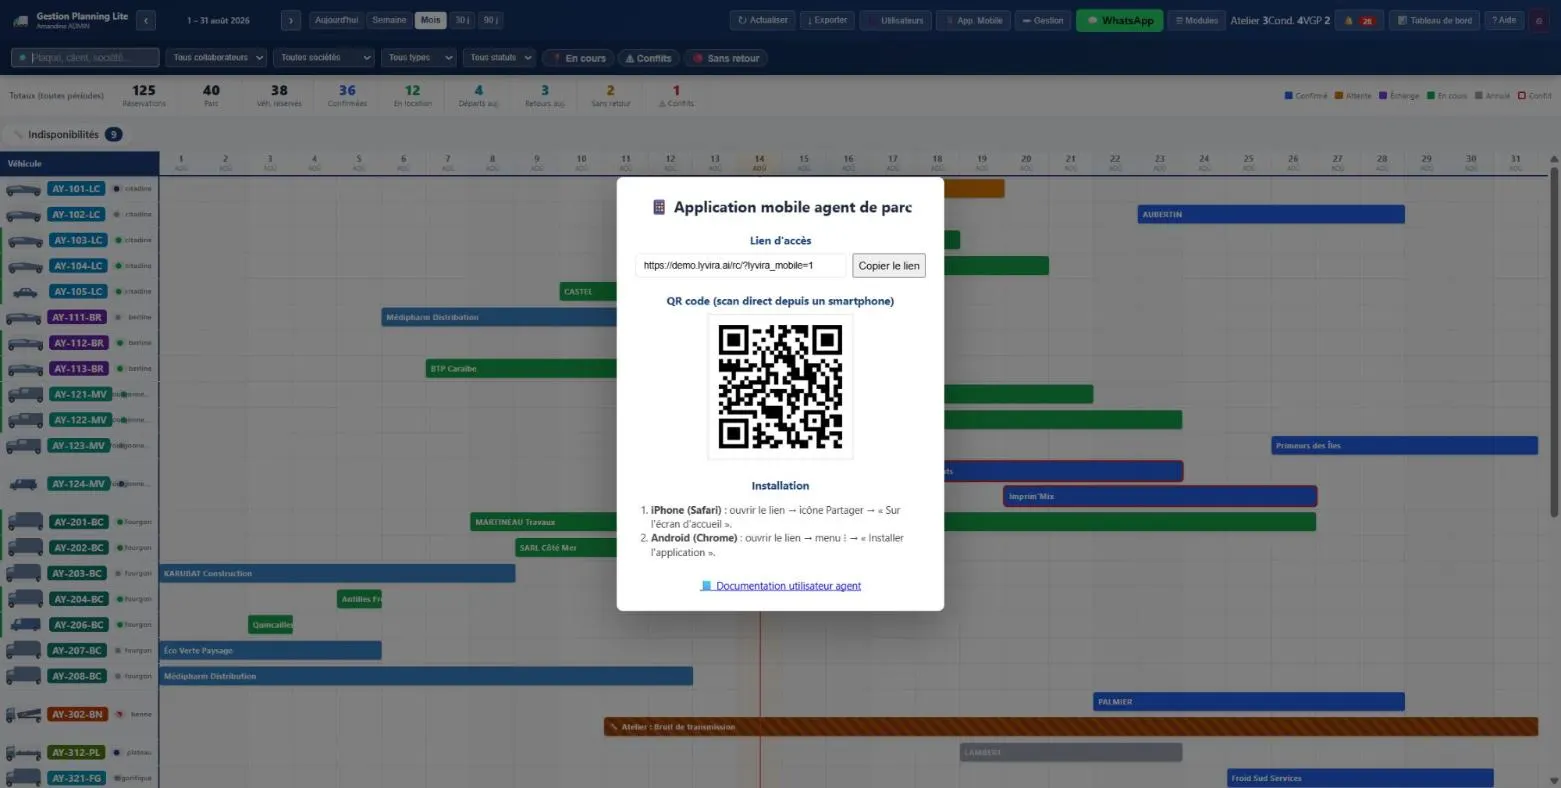Open the Modules menu
Image resolution: width=1561 pixels, height=788 pixels.
pyautogui.click(x=1196, y=20)
